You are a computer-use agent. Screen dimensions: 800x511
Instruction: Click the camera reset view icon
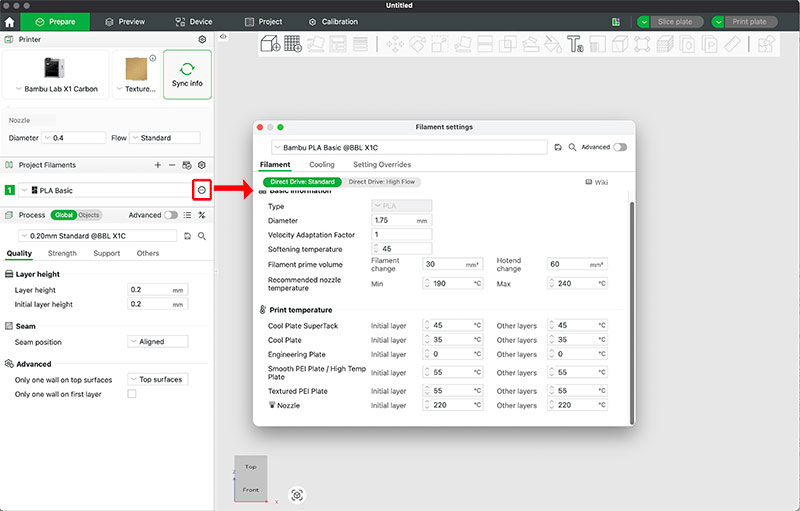tap(297, 495)
